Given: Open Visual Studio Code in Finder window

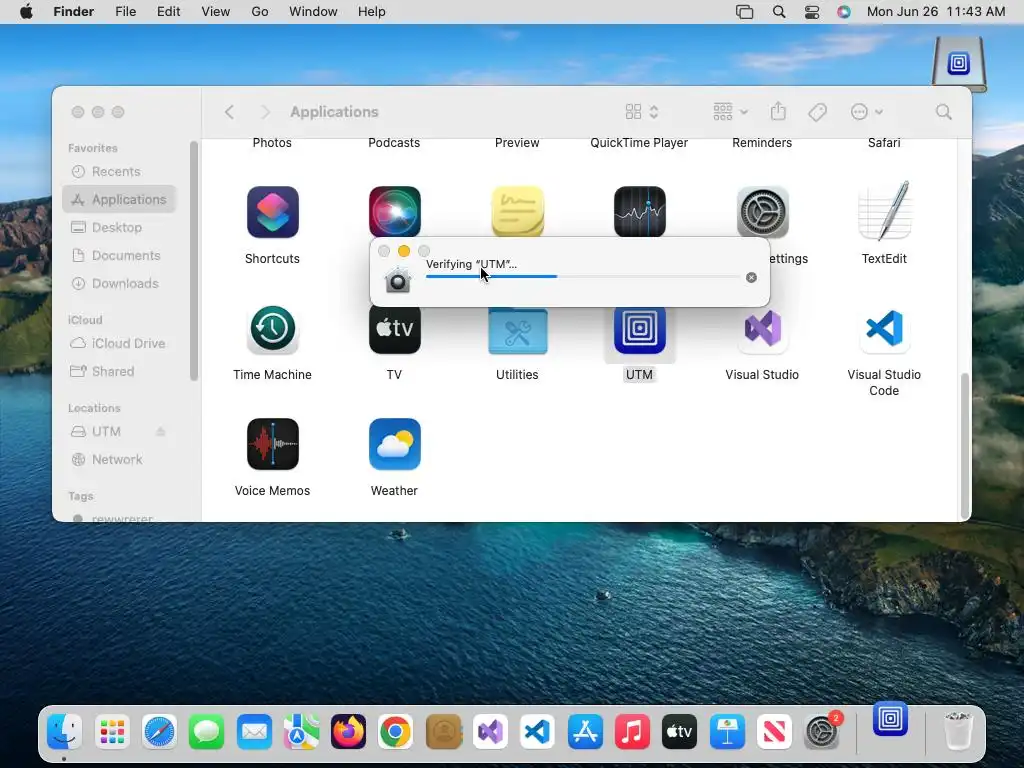Looking at the screenshot, I should click(x=884, y=328).
